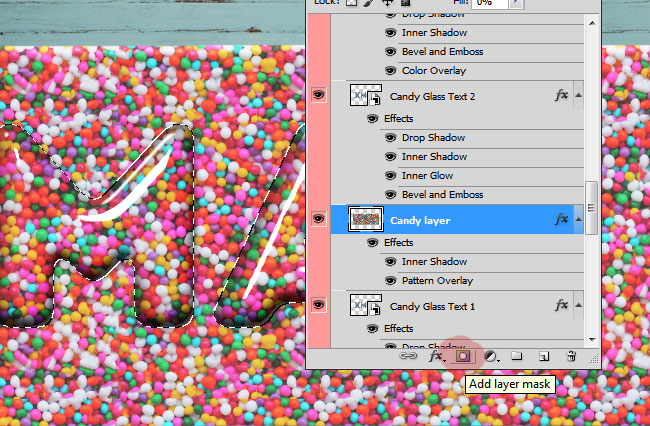This screenshot has height=426, width=650.
Task: Click Inner Glow effect label
Action: [427, 176]
